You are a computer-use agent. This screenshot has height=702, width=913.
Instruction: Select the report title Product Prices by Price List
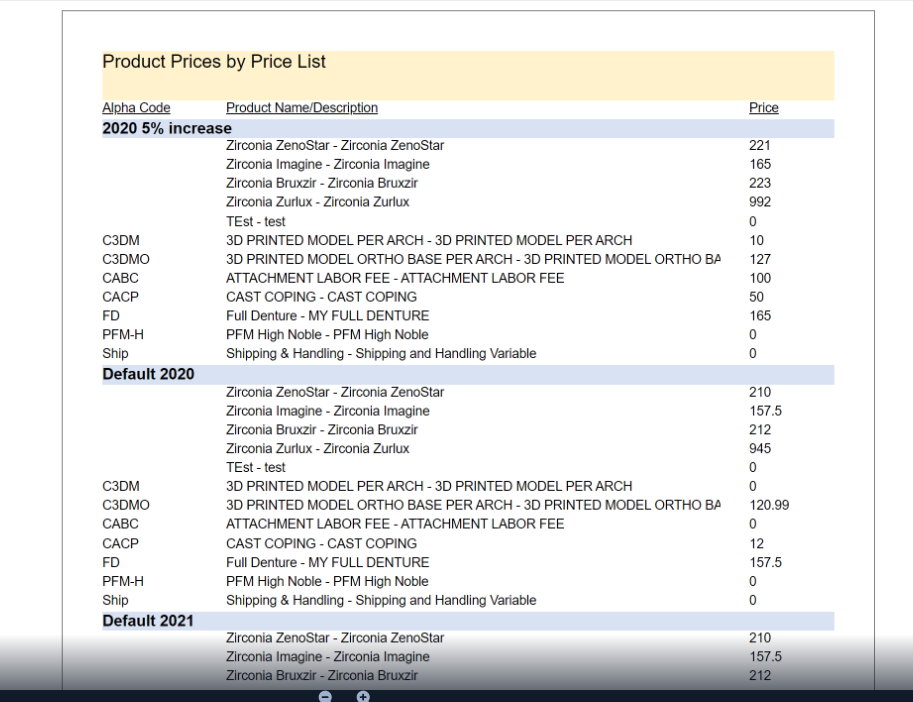214,62
